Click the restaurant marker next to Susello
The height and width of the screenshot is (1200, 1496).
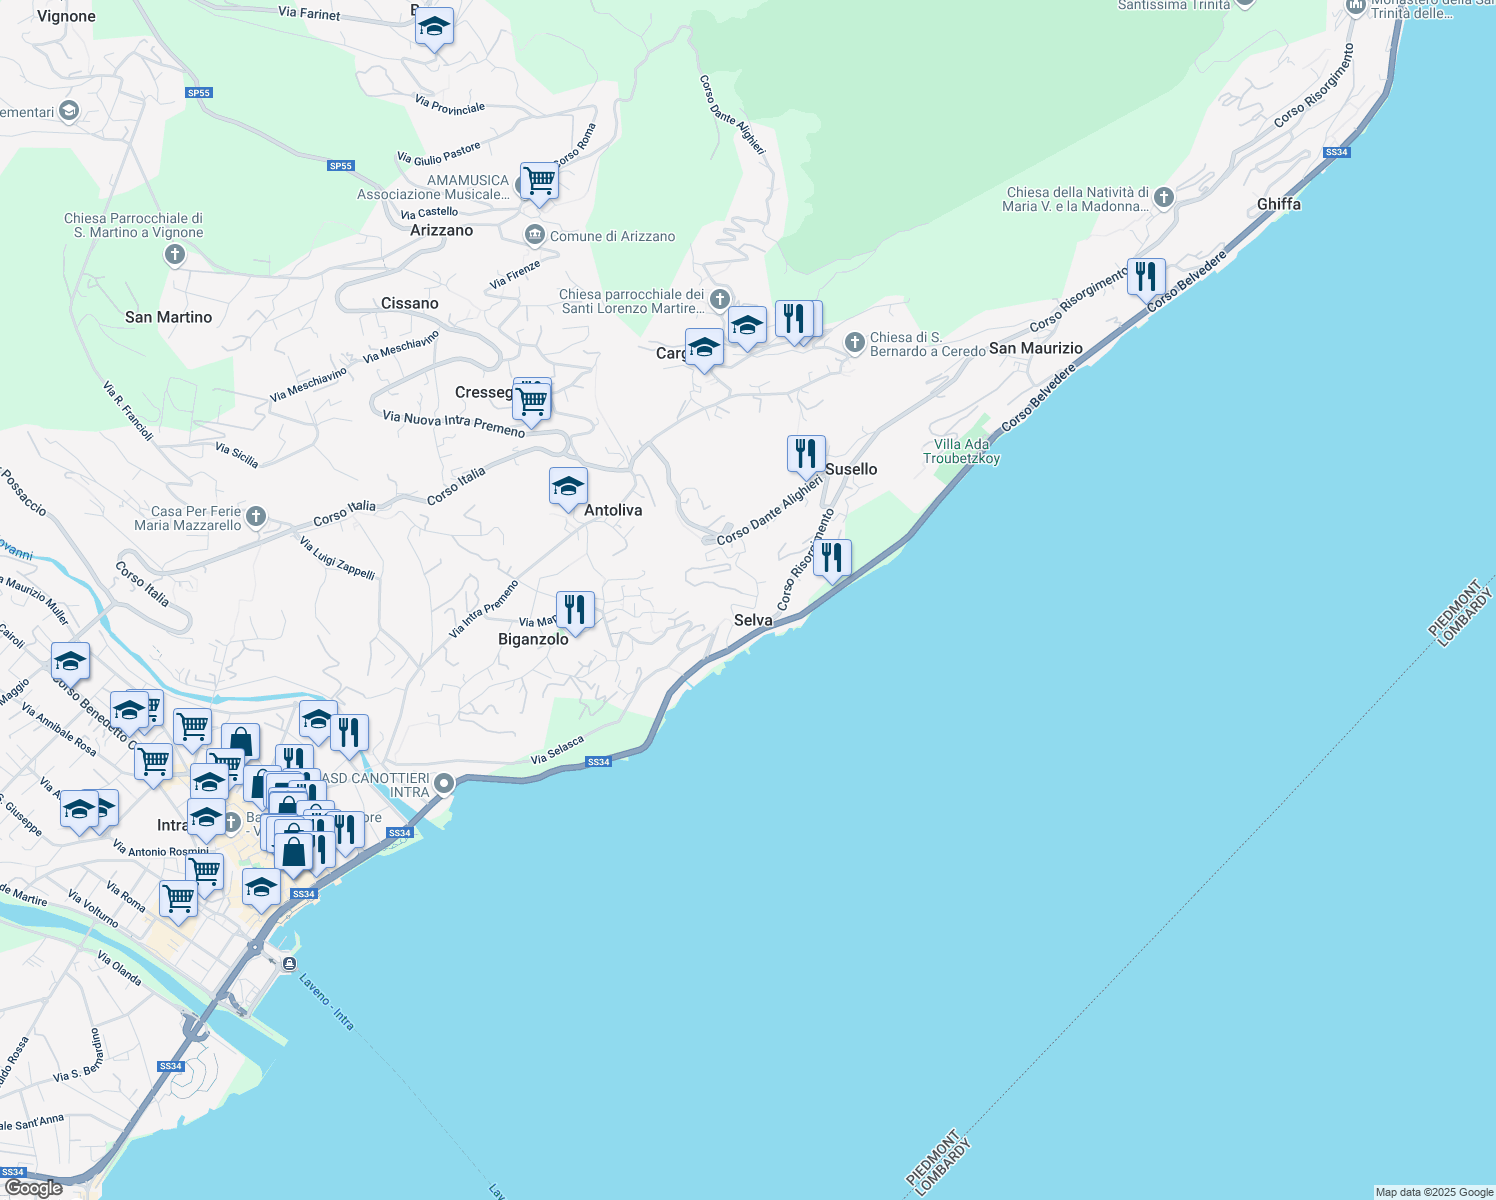pos(806,455)
